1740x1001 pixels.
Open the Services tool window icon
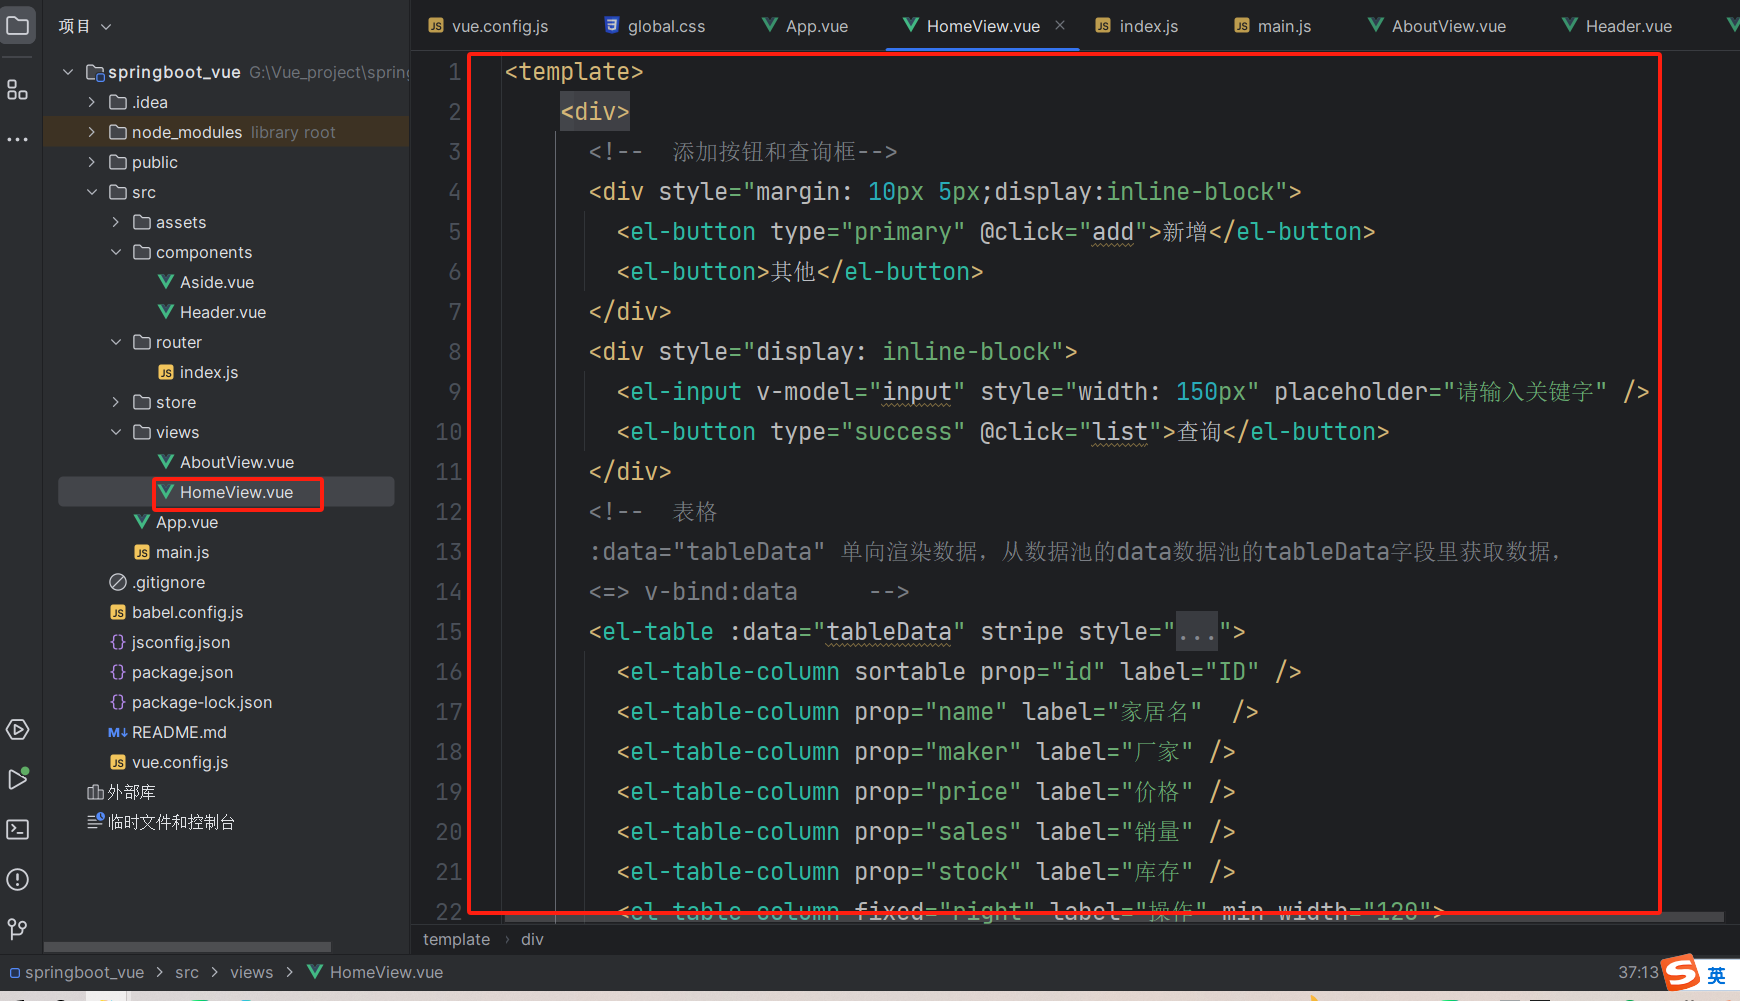point(18,730)
